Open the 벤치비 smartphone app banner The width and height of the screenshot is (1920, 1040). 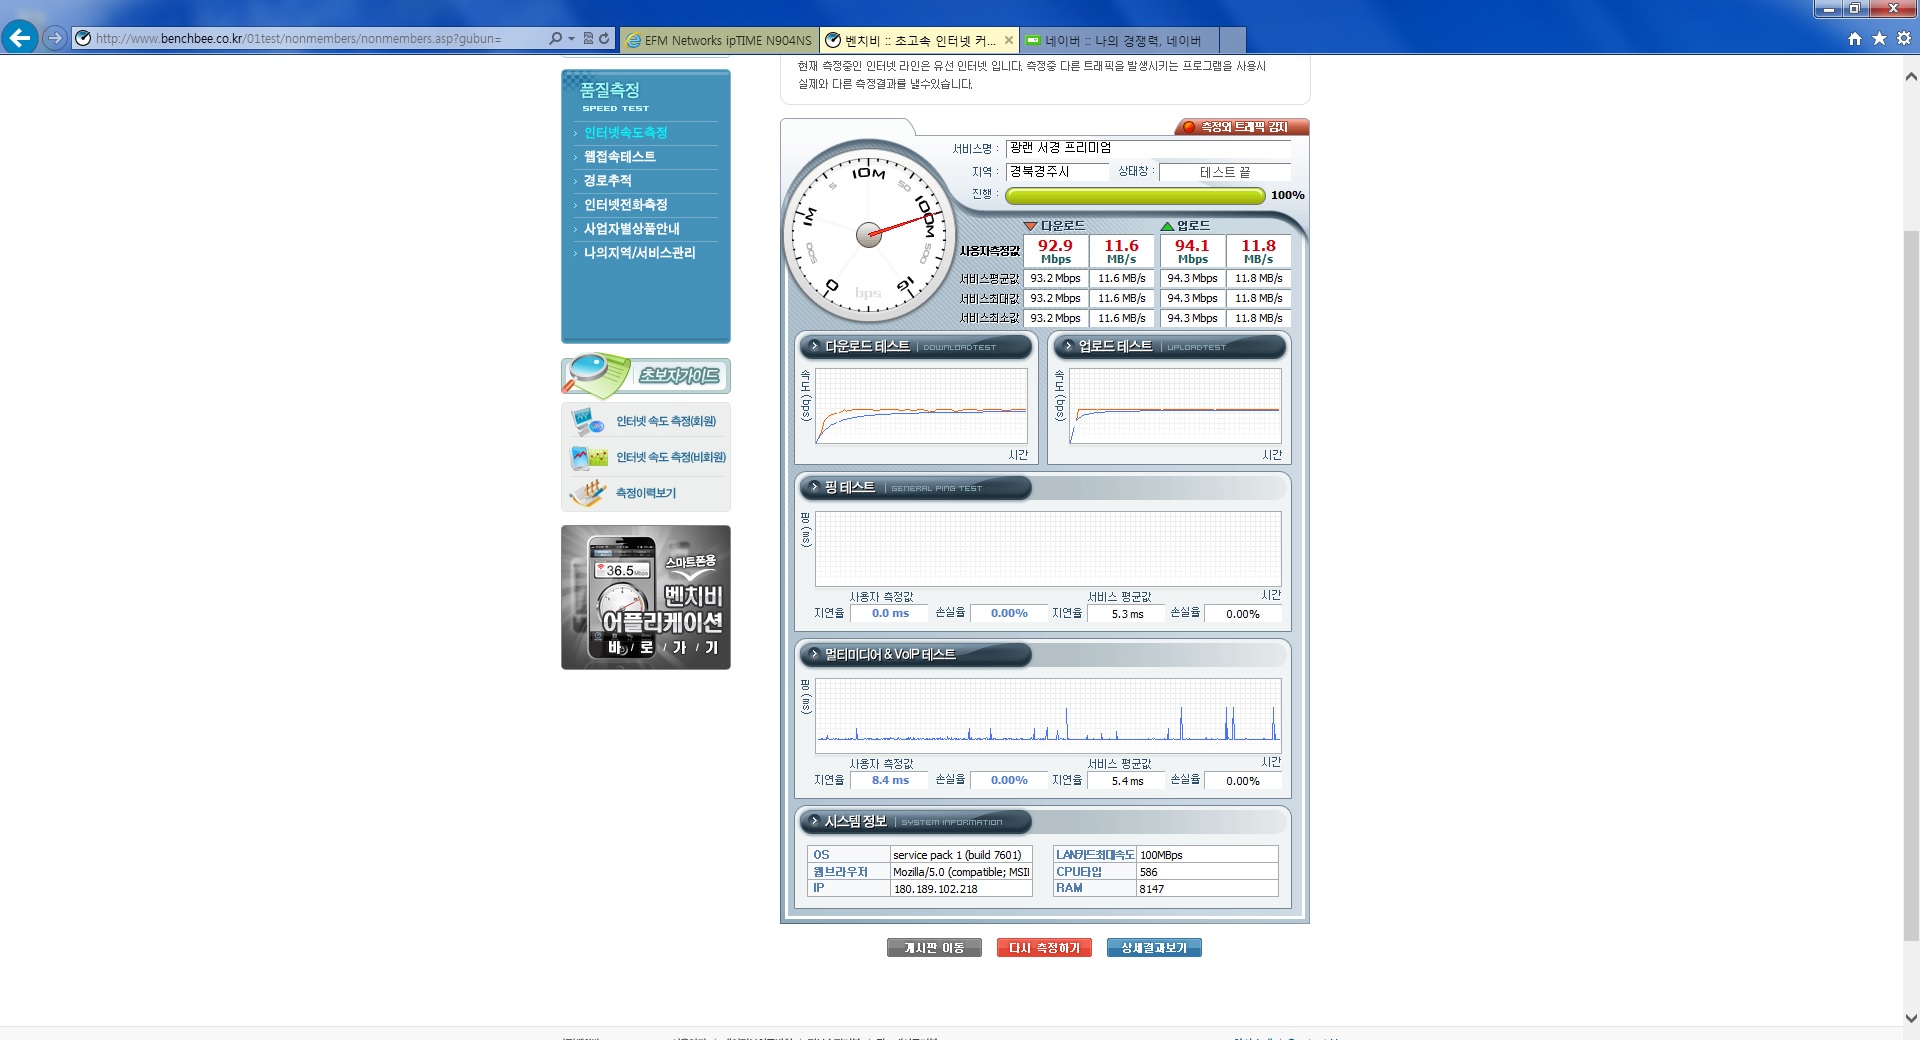click(646, 597)
